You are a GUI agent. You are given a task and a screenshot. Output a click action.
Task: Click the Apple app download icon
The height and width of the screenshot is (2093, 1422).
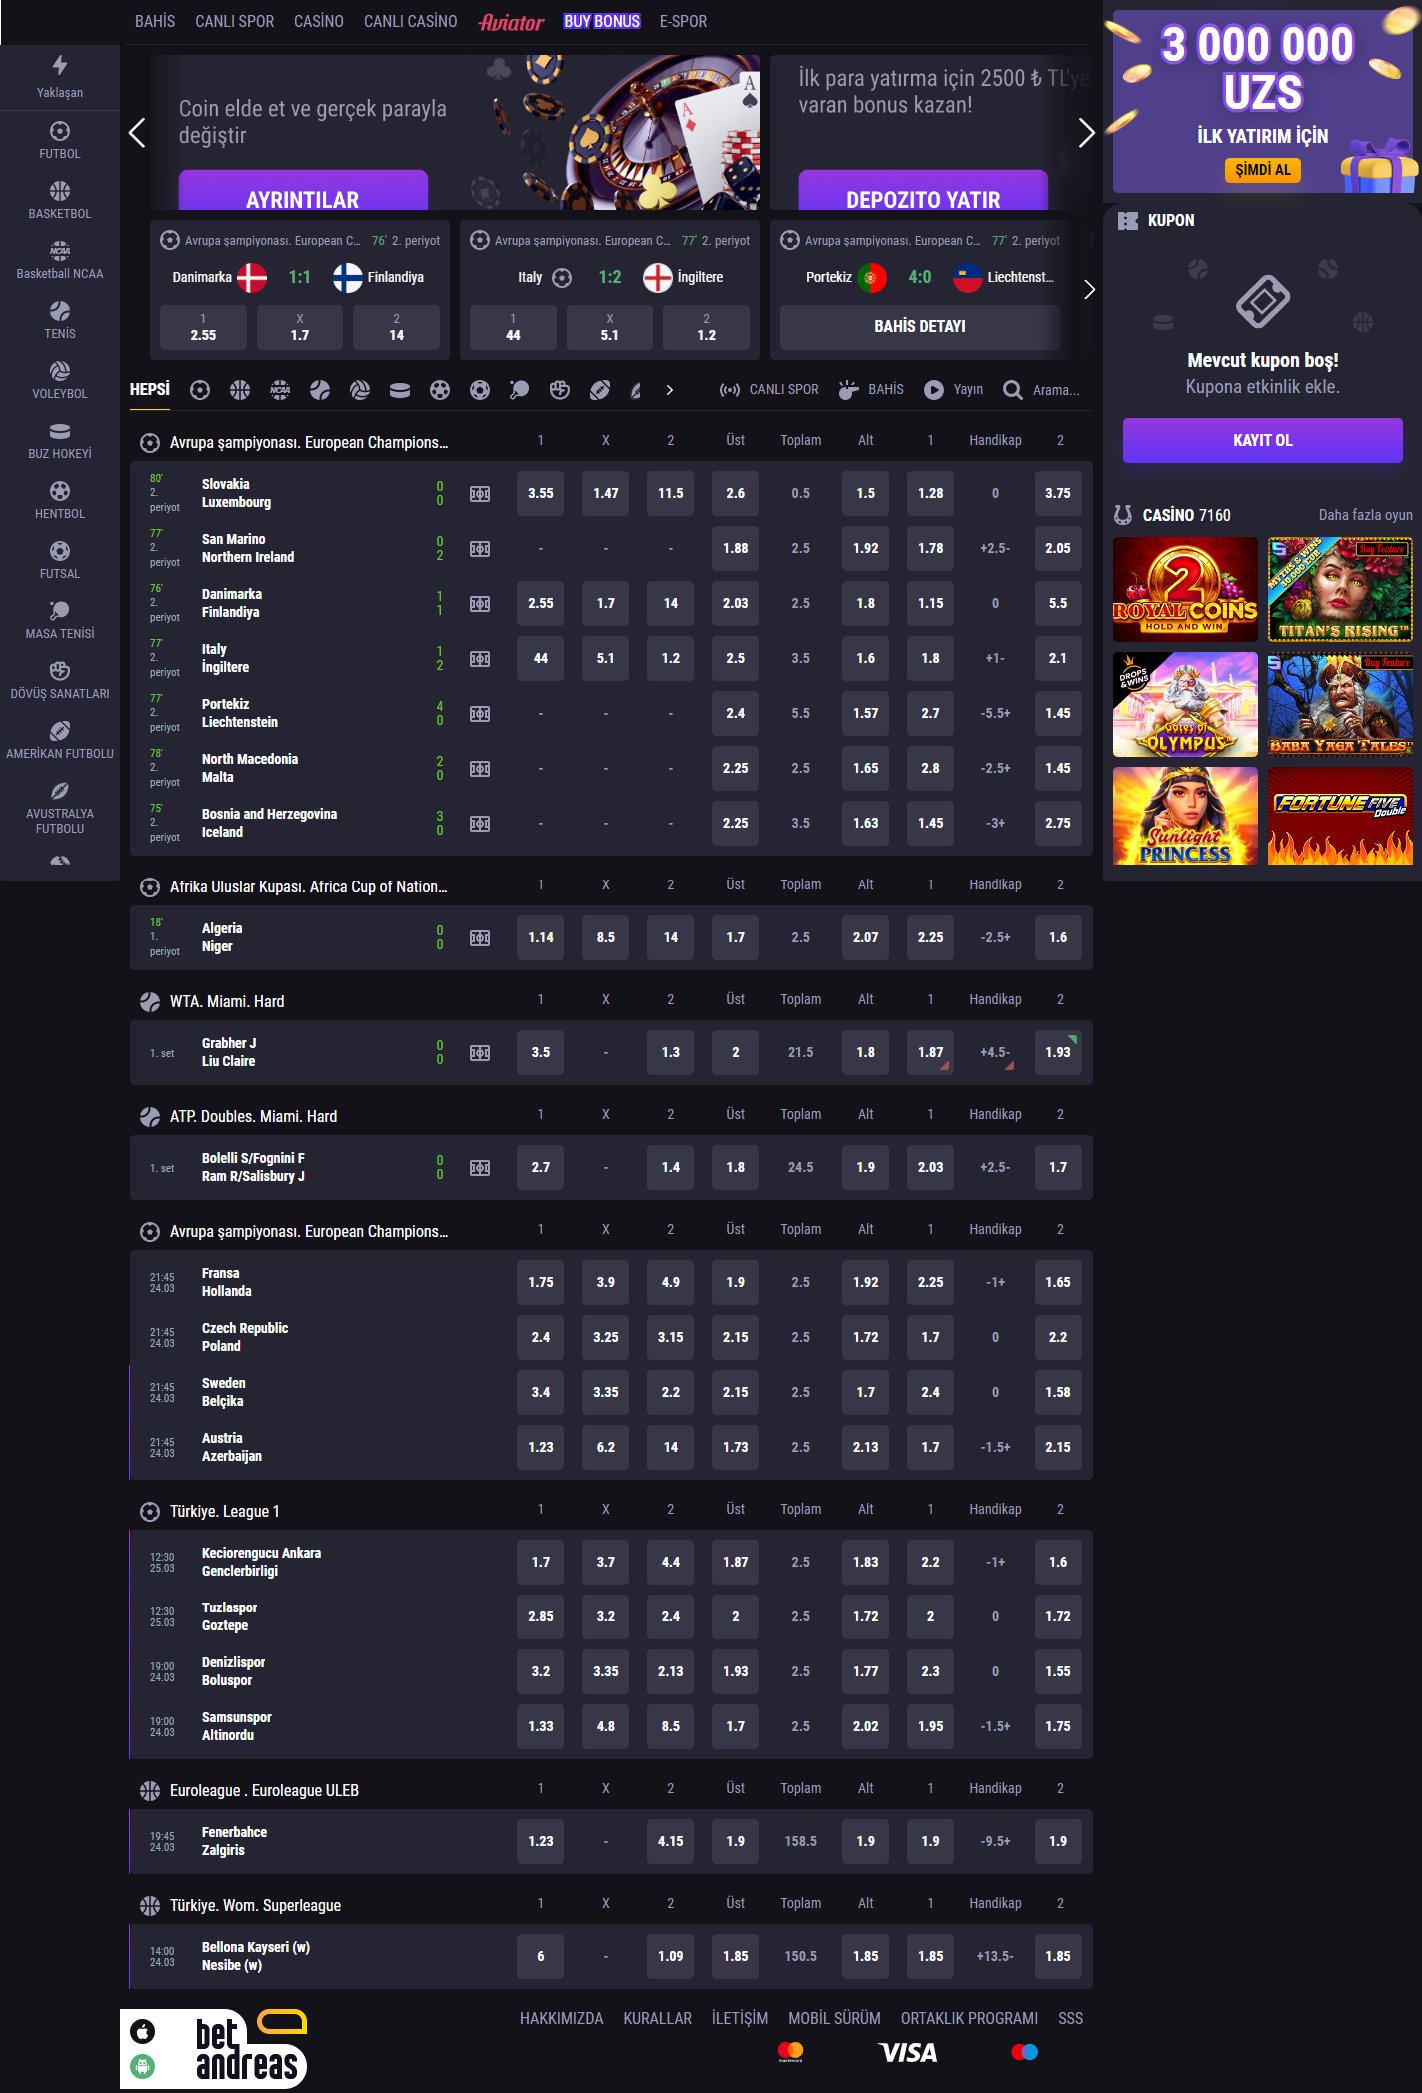tap(143, 2031)
